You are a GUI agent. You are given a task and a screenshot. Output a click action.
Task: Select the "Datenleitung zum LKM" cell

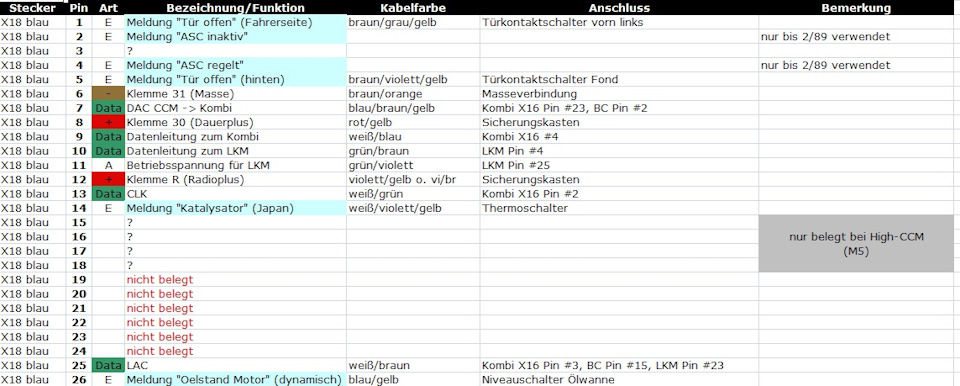(236, 151)
